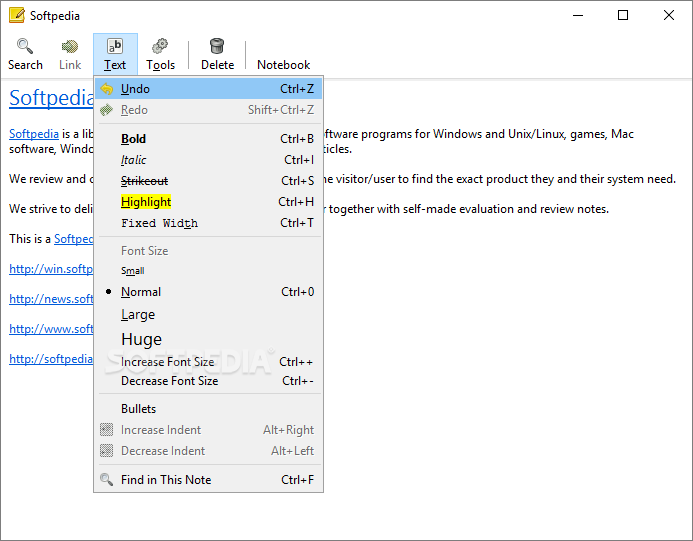Select Small font size
The height and width of the screenshot is (541, 693).
(x=208, y=270)
